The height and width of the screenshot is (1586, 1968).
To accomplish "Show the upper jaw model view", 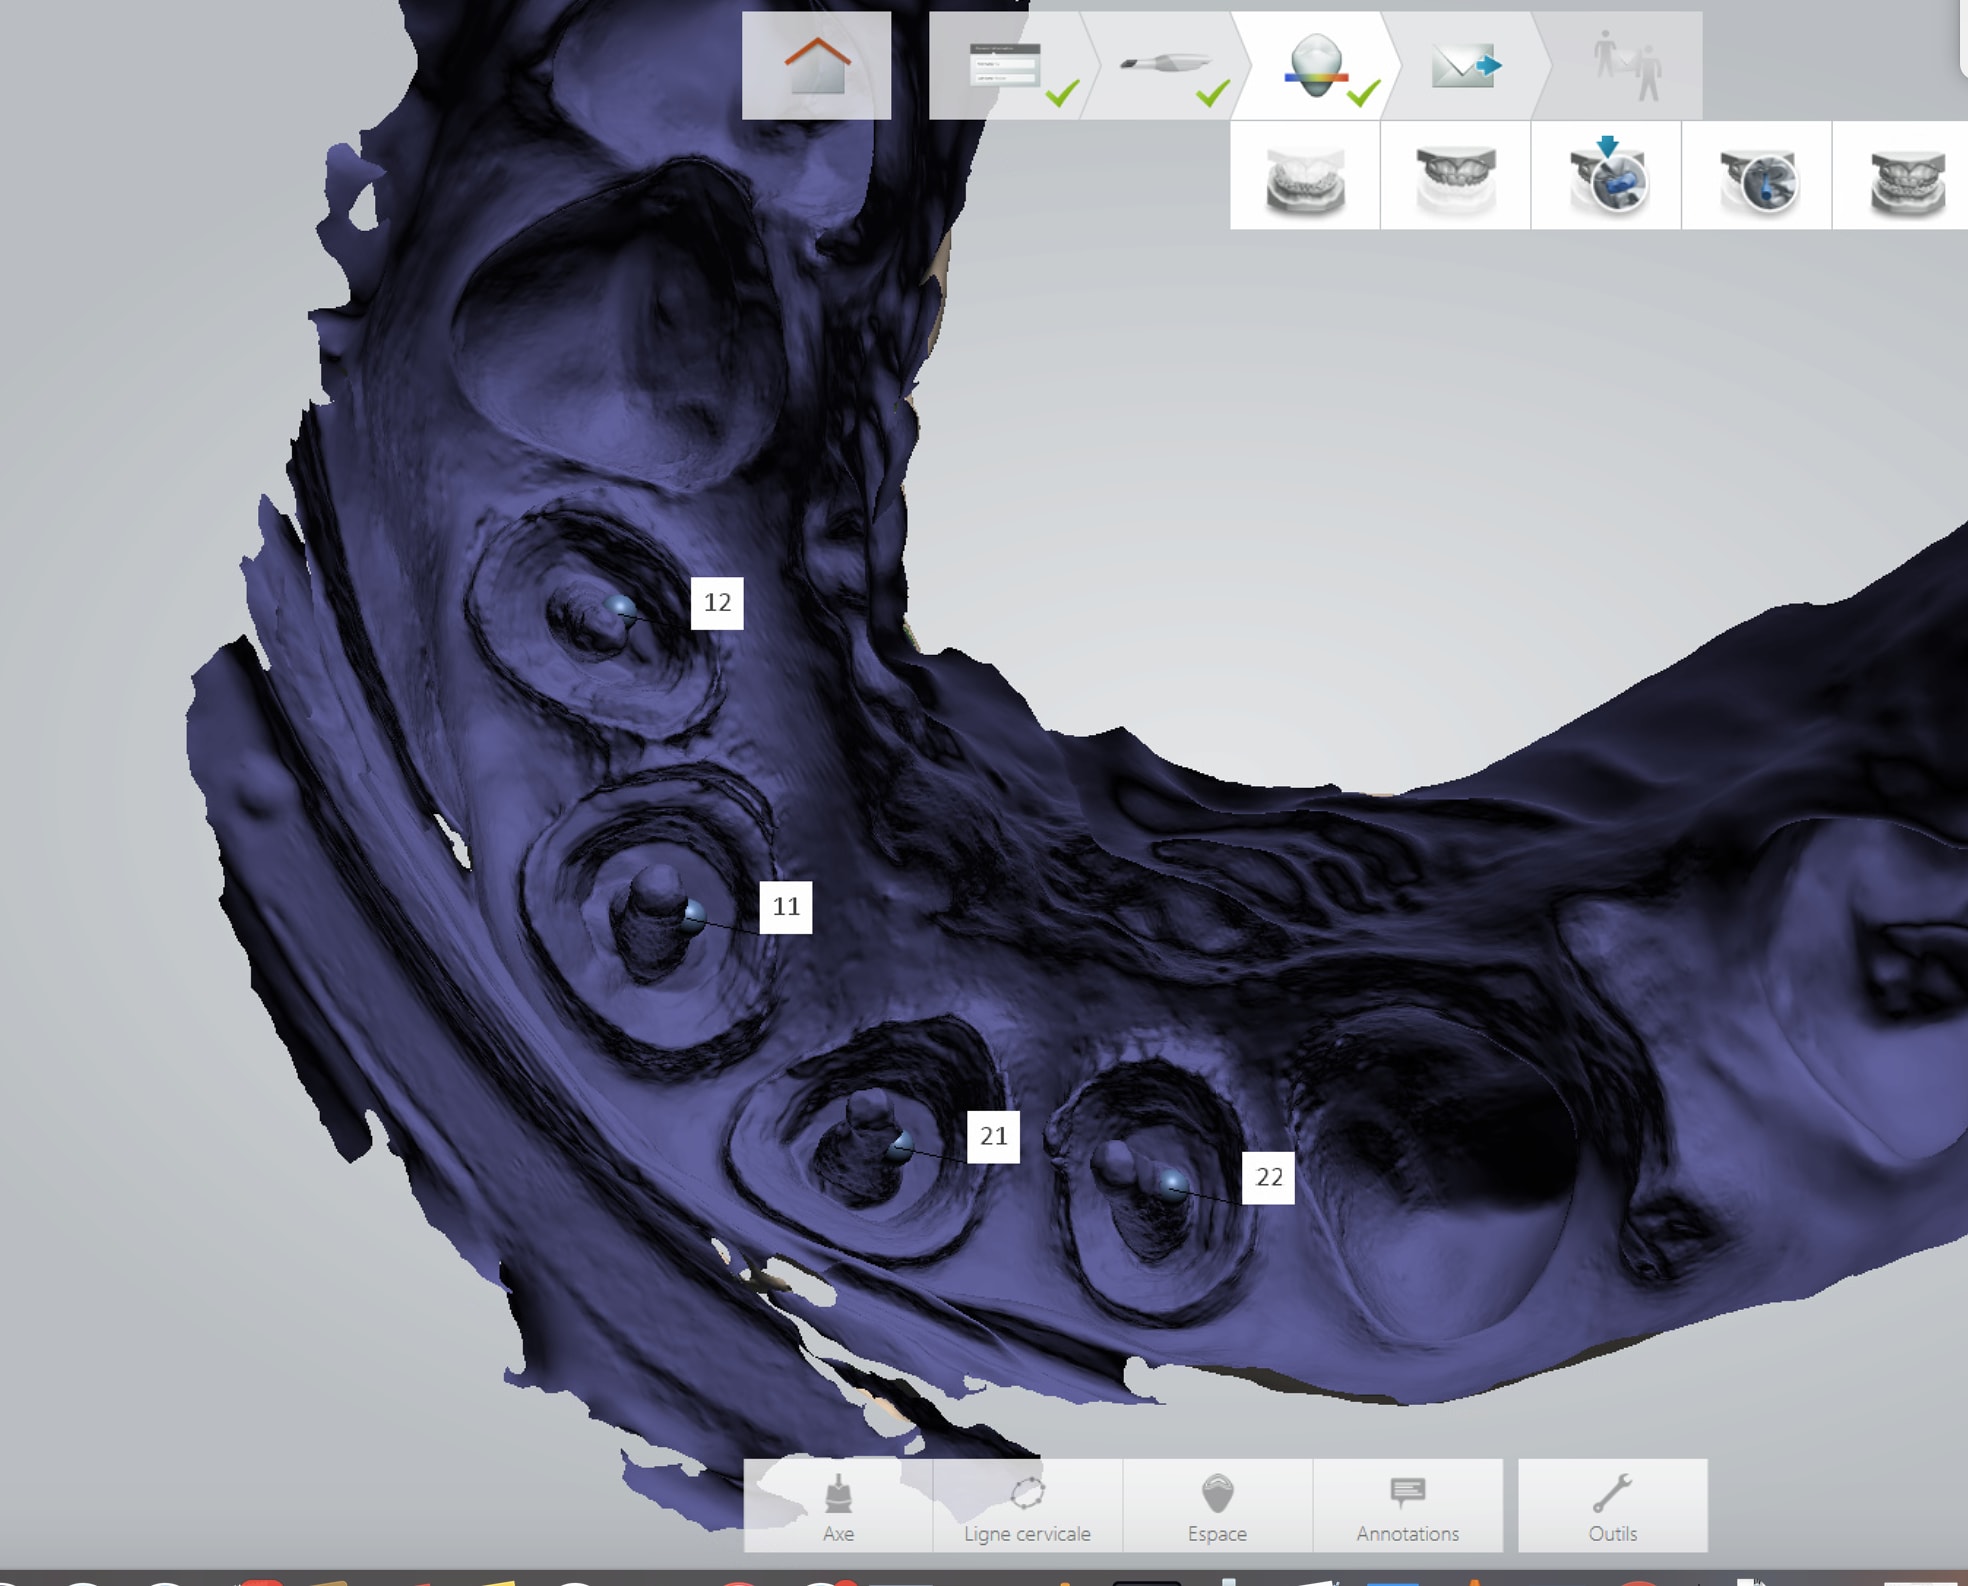I will [x=1455, y=176].
